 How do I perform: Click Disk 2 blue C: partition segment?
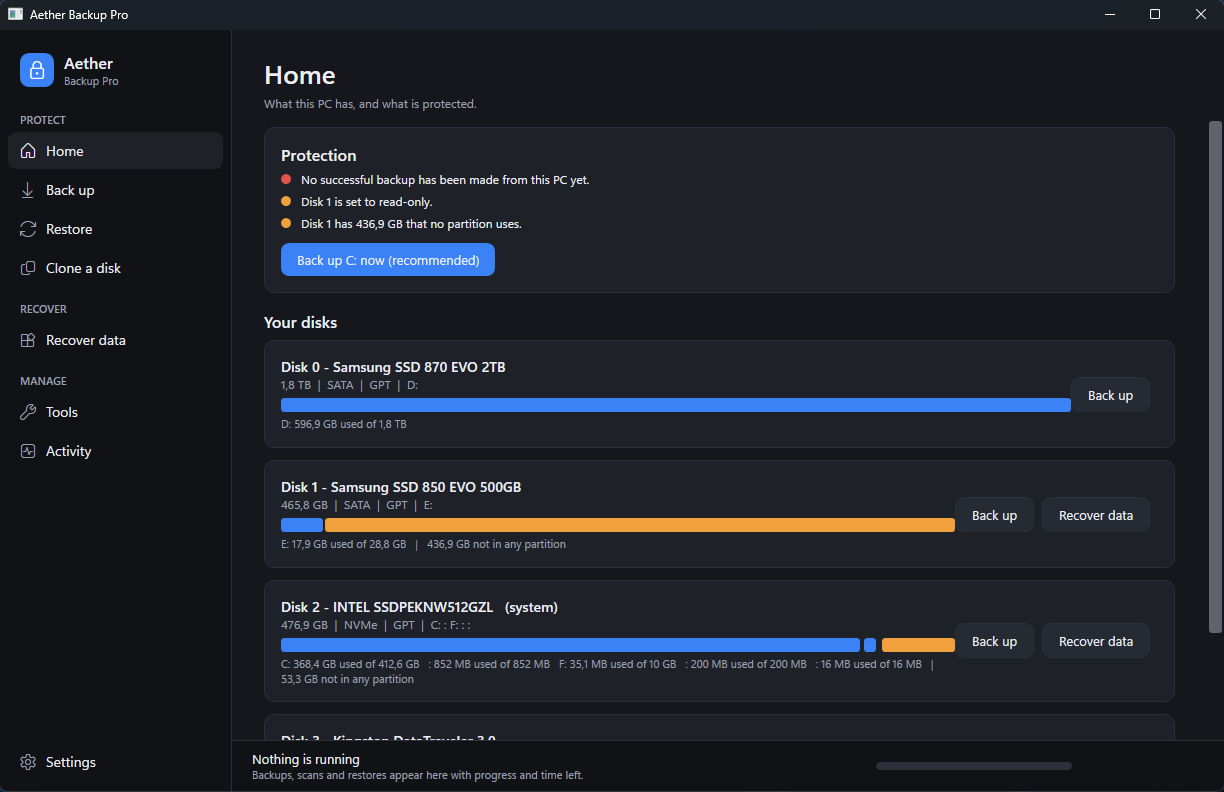(x=570, y=645)
